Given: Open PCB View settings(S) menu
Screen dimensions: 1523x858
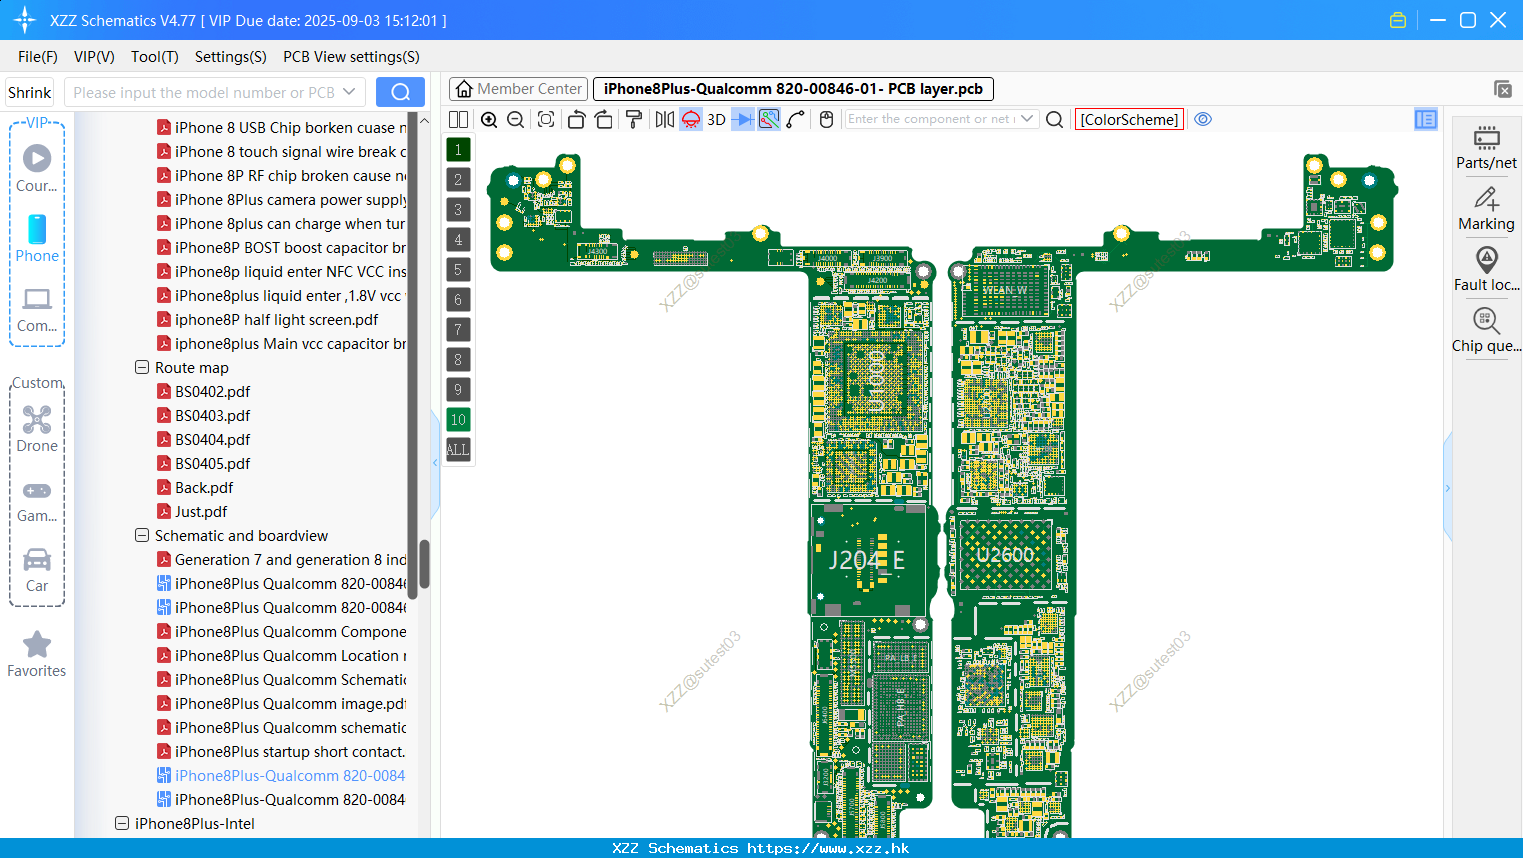Looking at the screenshot, I should [351, 57].
